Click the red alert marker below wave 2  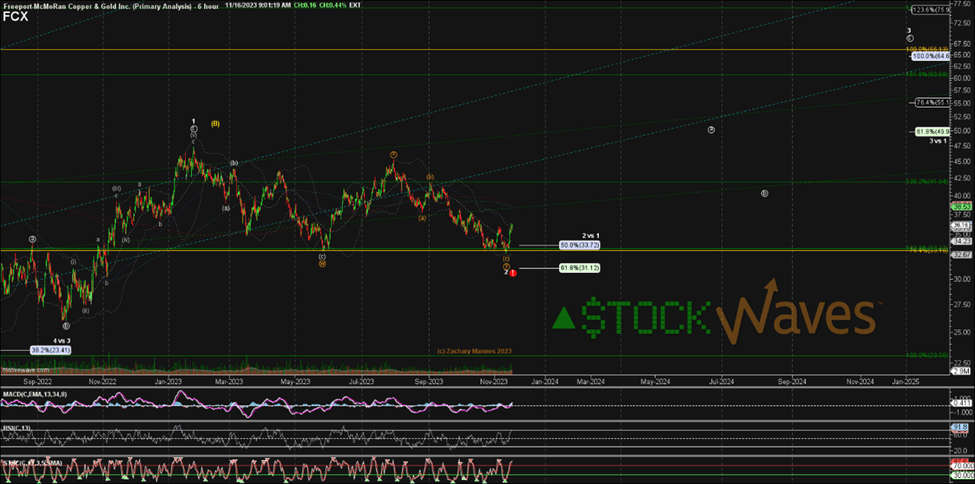(x=513, y=272)
